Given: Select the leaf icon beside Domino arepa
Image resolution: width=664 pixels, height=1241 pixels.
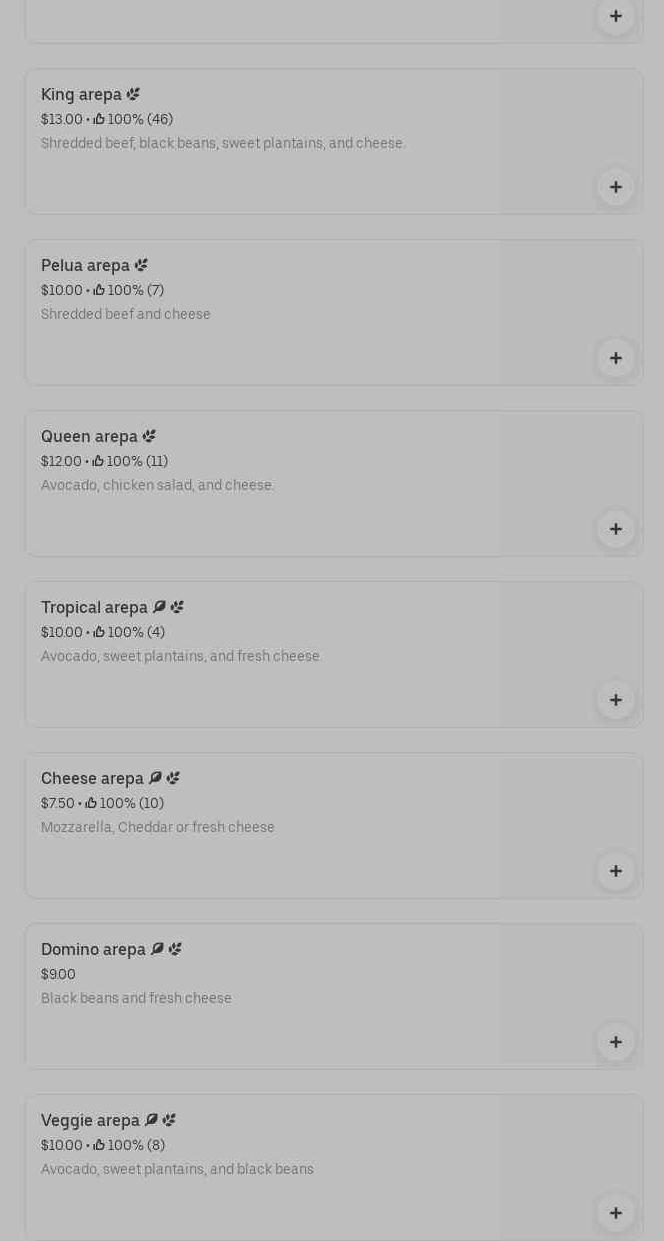Looking at the screenshot, I should tap(157, 949).
